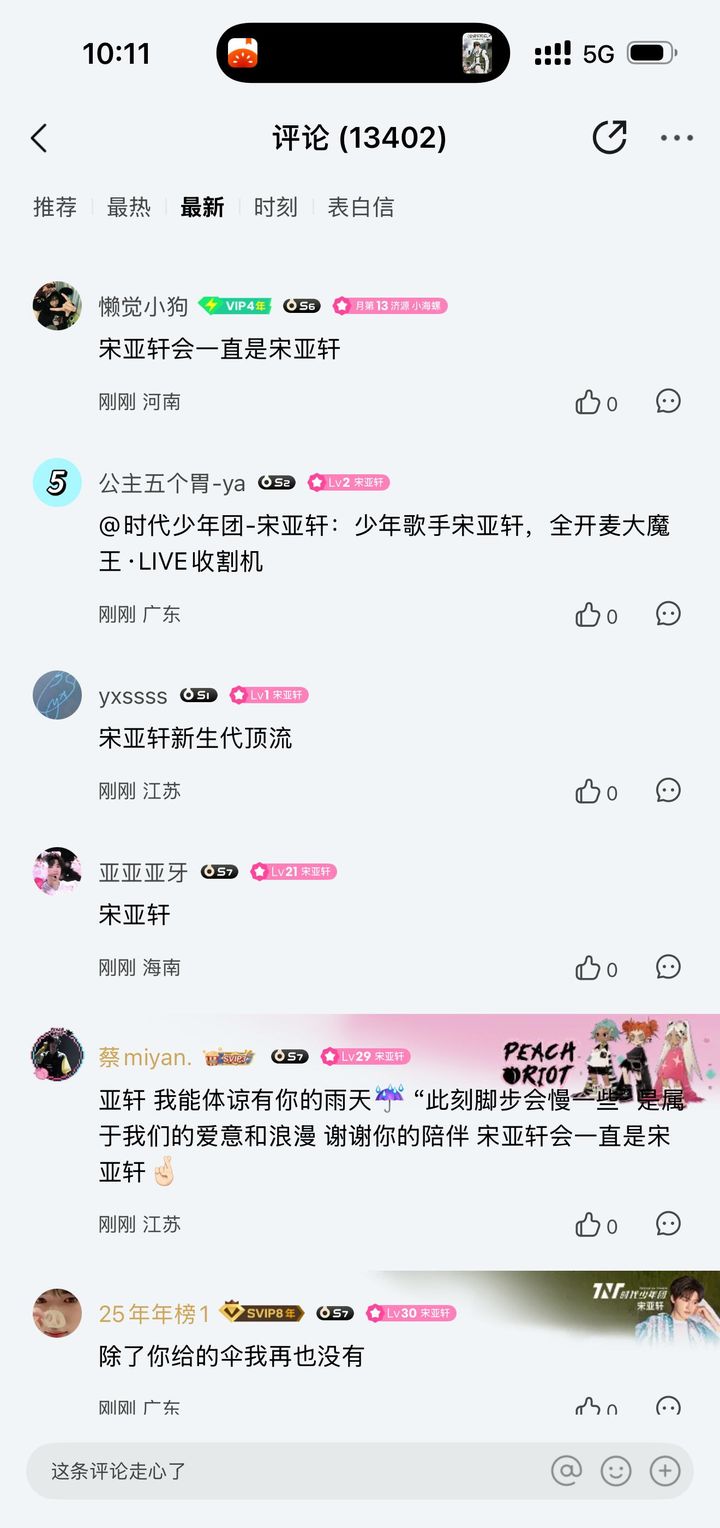The height and width of the screenshot is (1528, 720).
Task: Like 亚亚亚牙's comment with thumbs-up
Action: (587, 967)
